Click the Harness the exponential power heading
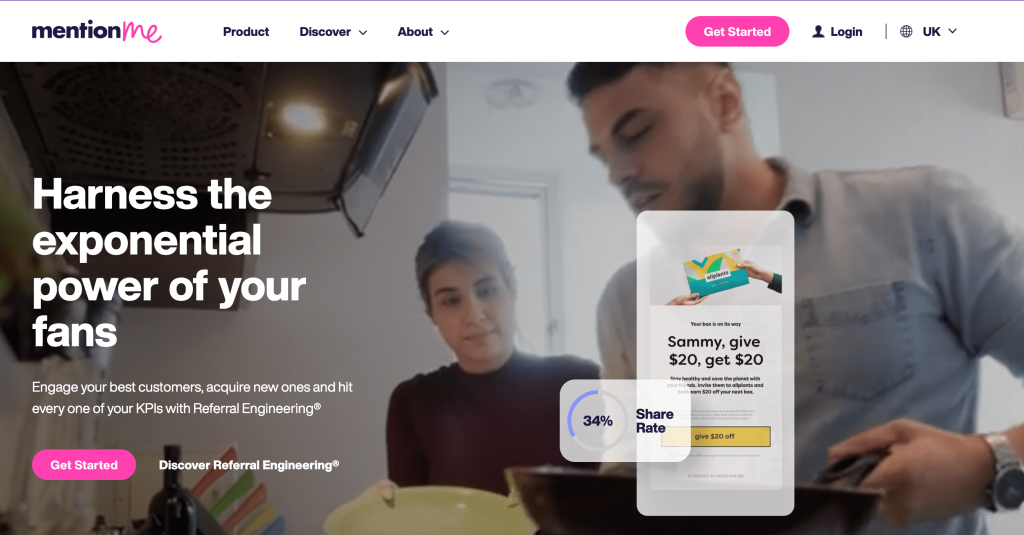 coord(169,263)
